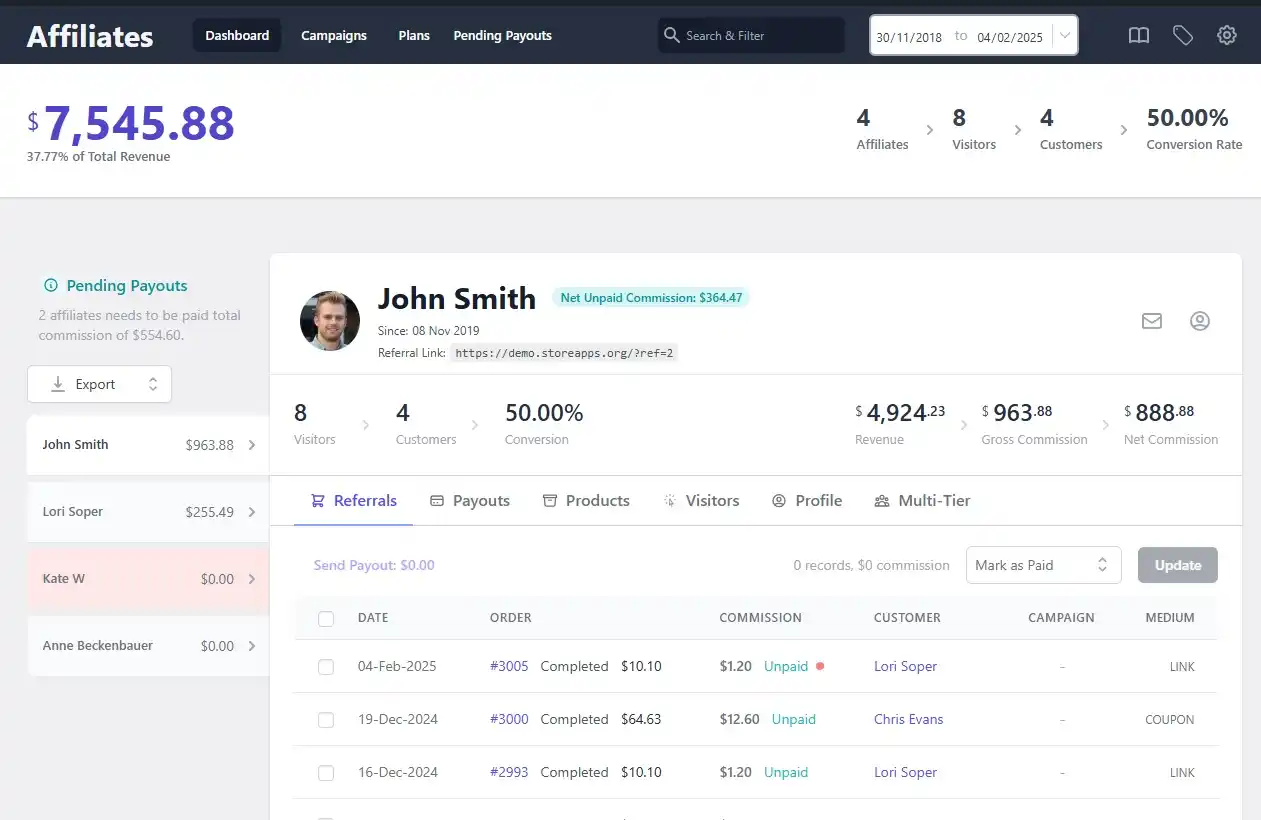The height and width of the screenshot is (820, 1261).
Task: Switch to the Profile tab
Action: point(807,500)
